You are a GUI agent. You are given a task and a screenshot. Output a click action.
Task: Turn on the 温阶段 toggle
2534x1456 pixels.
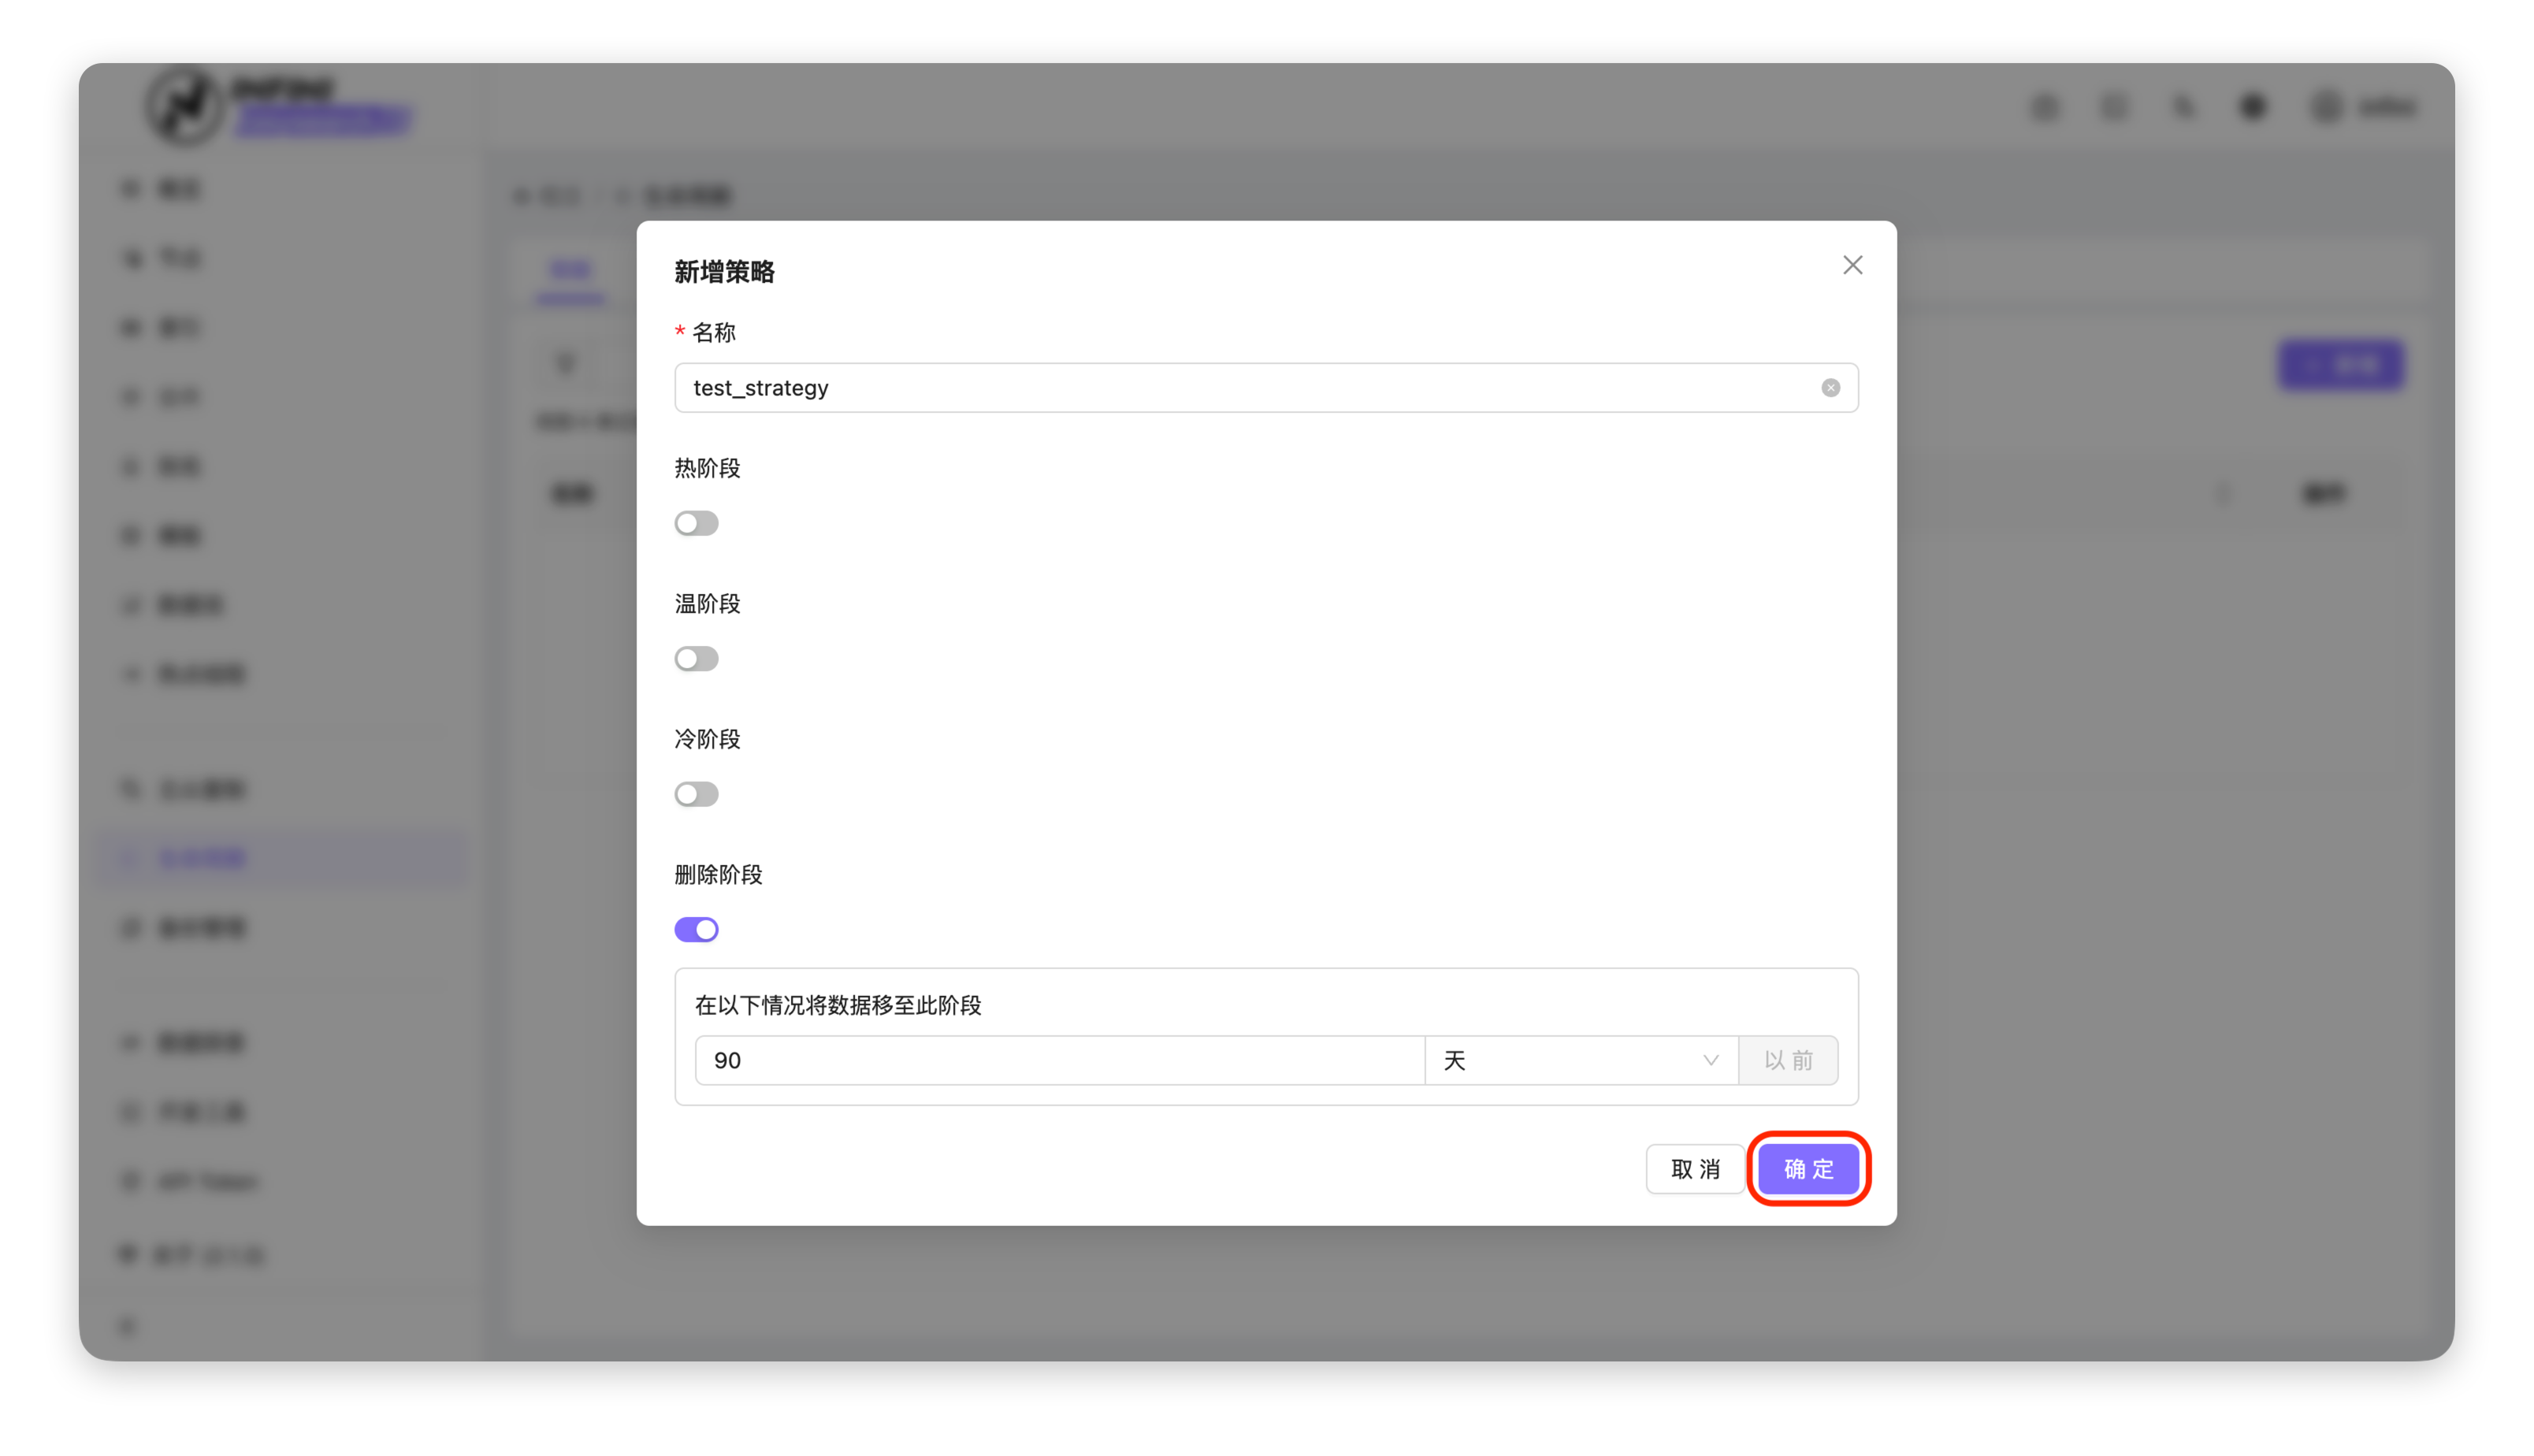click(696, 658)
